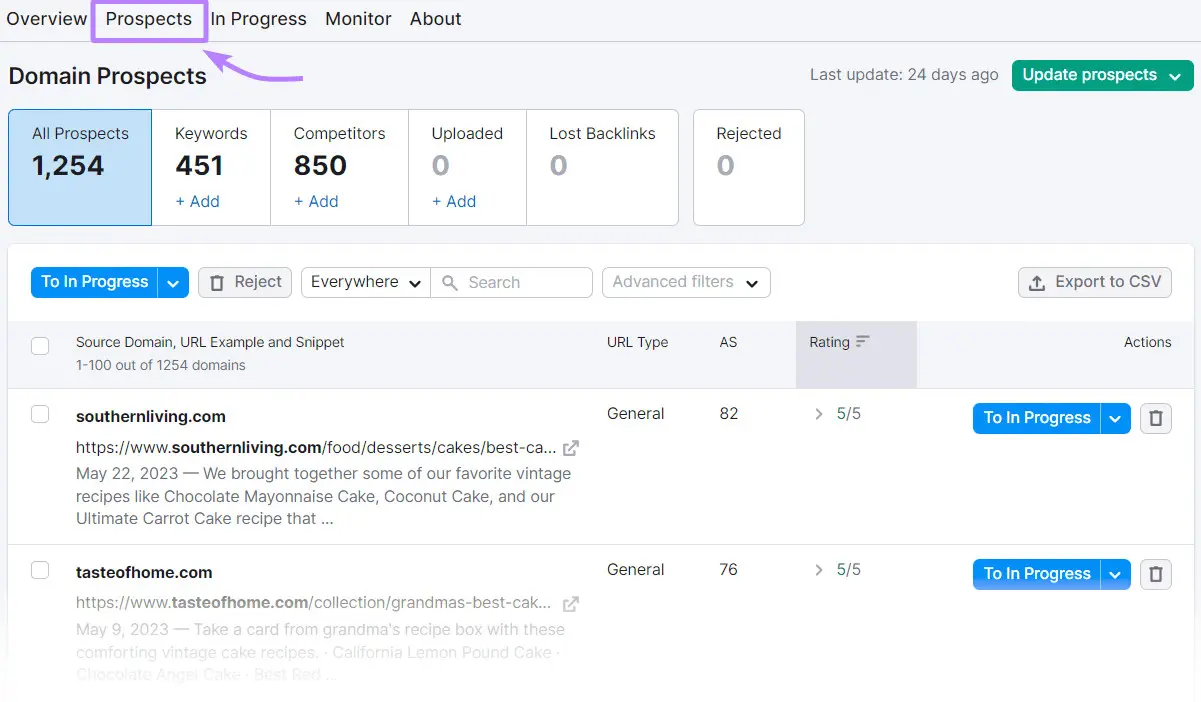Click + Add under Keywords

coord(197,201)
